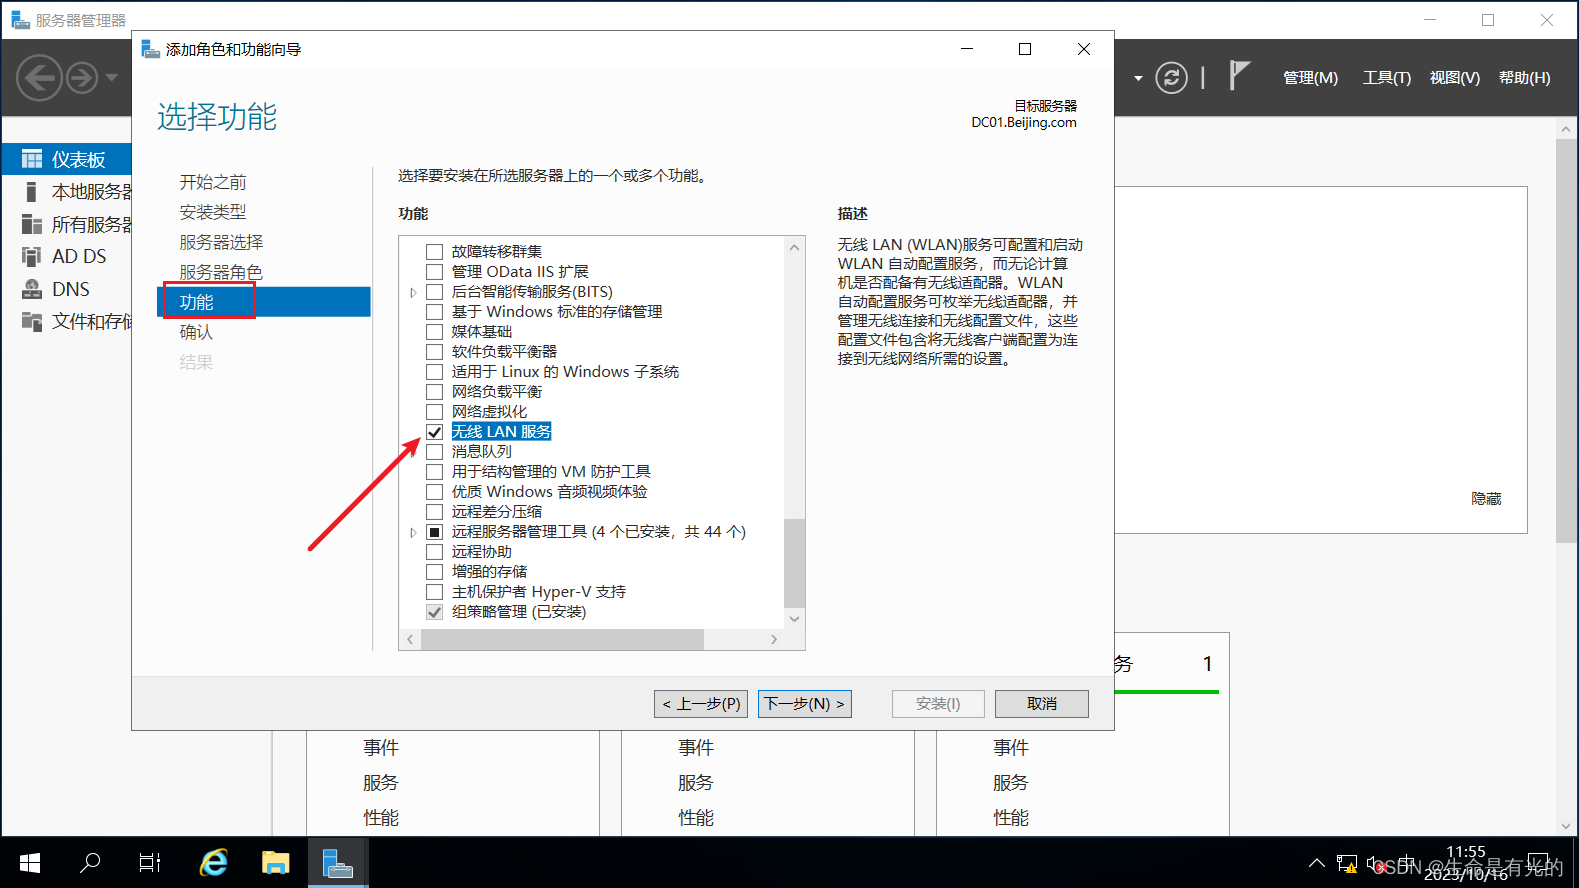Open 所有服务器 in Server Manager sidebar
The image size is (1579, 888).
pyautogui.click(x=67, y=224)
